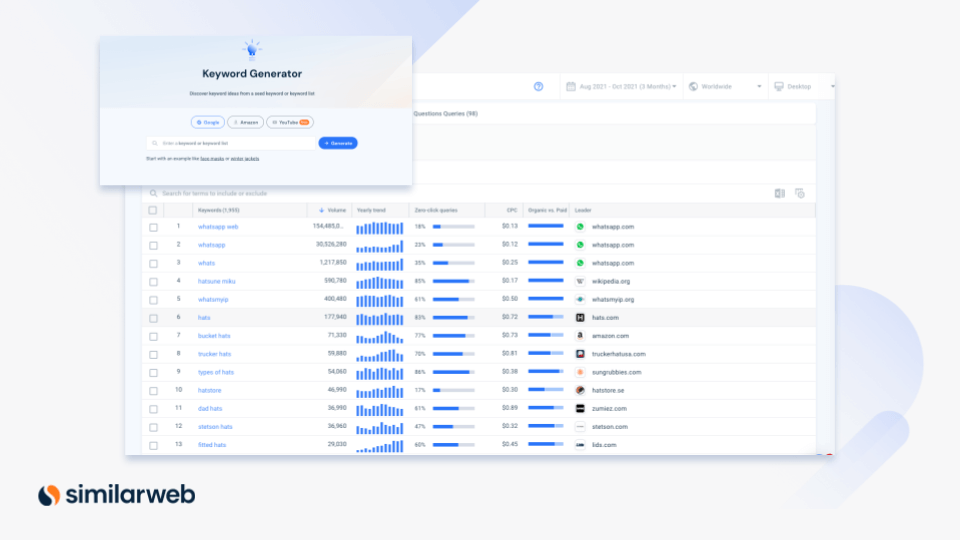Click the winter jackets example link
This screenshot has height=540, width=960.
245,159
